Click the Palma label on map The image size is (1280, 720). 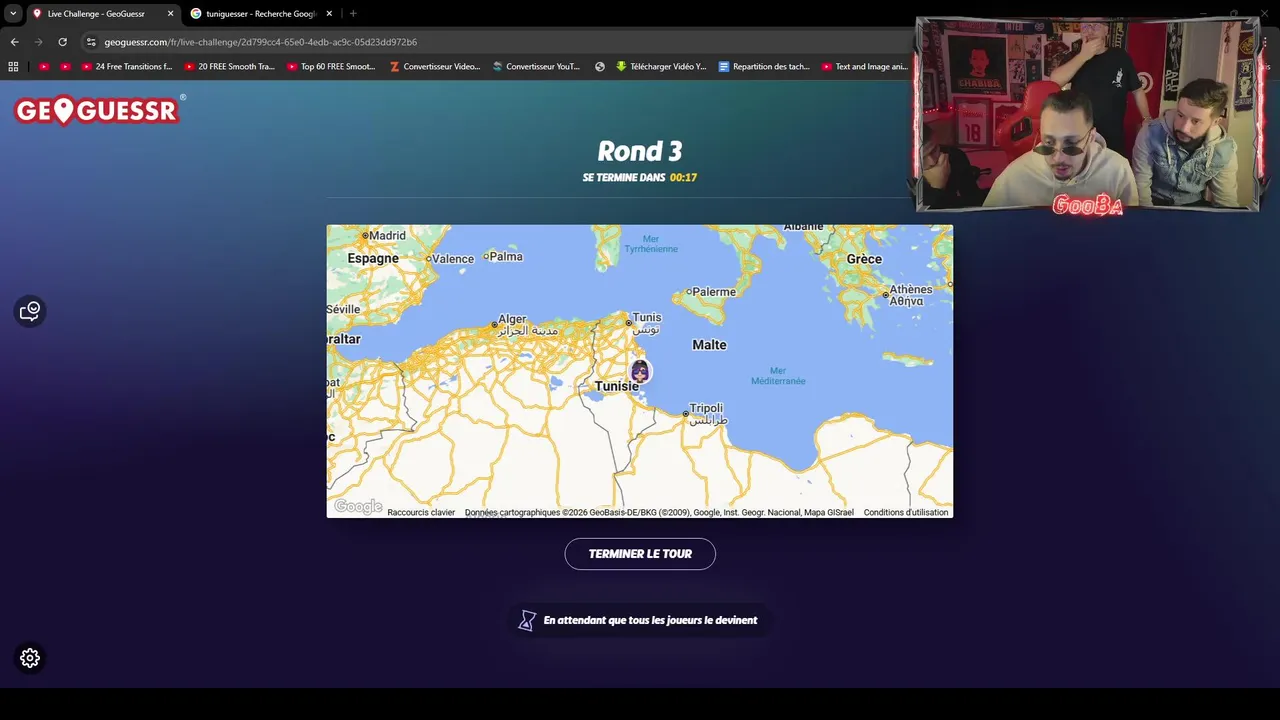[x=506, y=256]
